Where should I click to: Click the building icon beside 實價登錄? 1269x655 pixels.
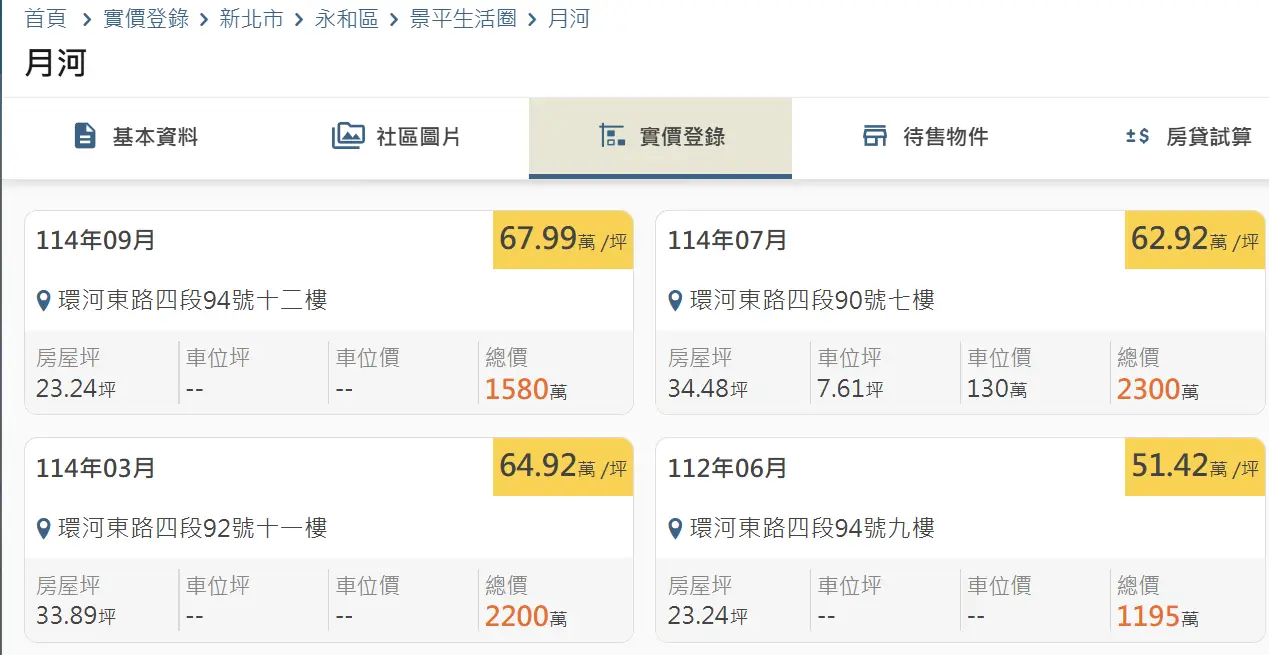pos(611,136)
